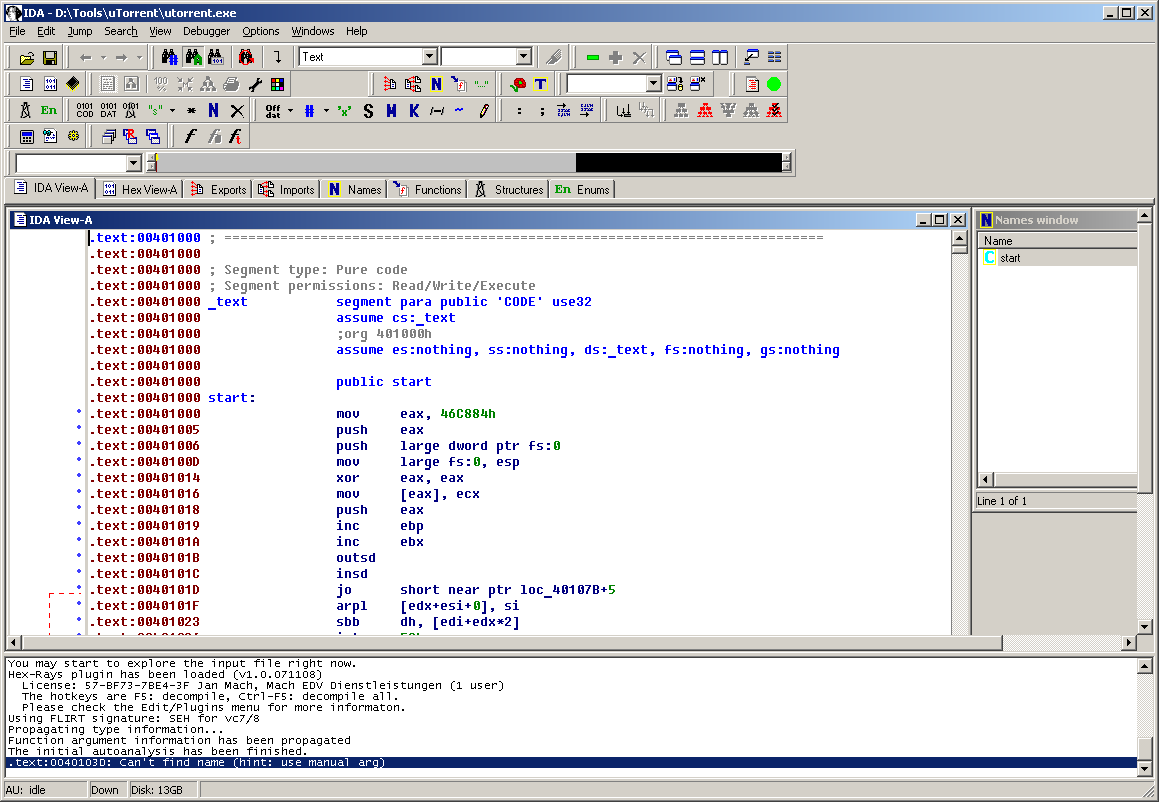The height and width of the screenshot is (802, 1159).
Task: Click the 46C884h immediate value
Action: tap(467, 414)
